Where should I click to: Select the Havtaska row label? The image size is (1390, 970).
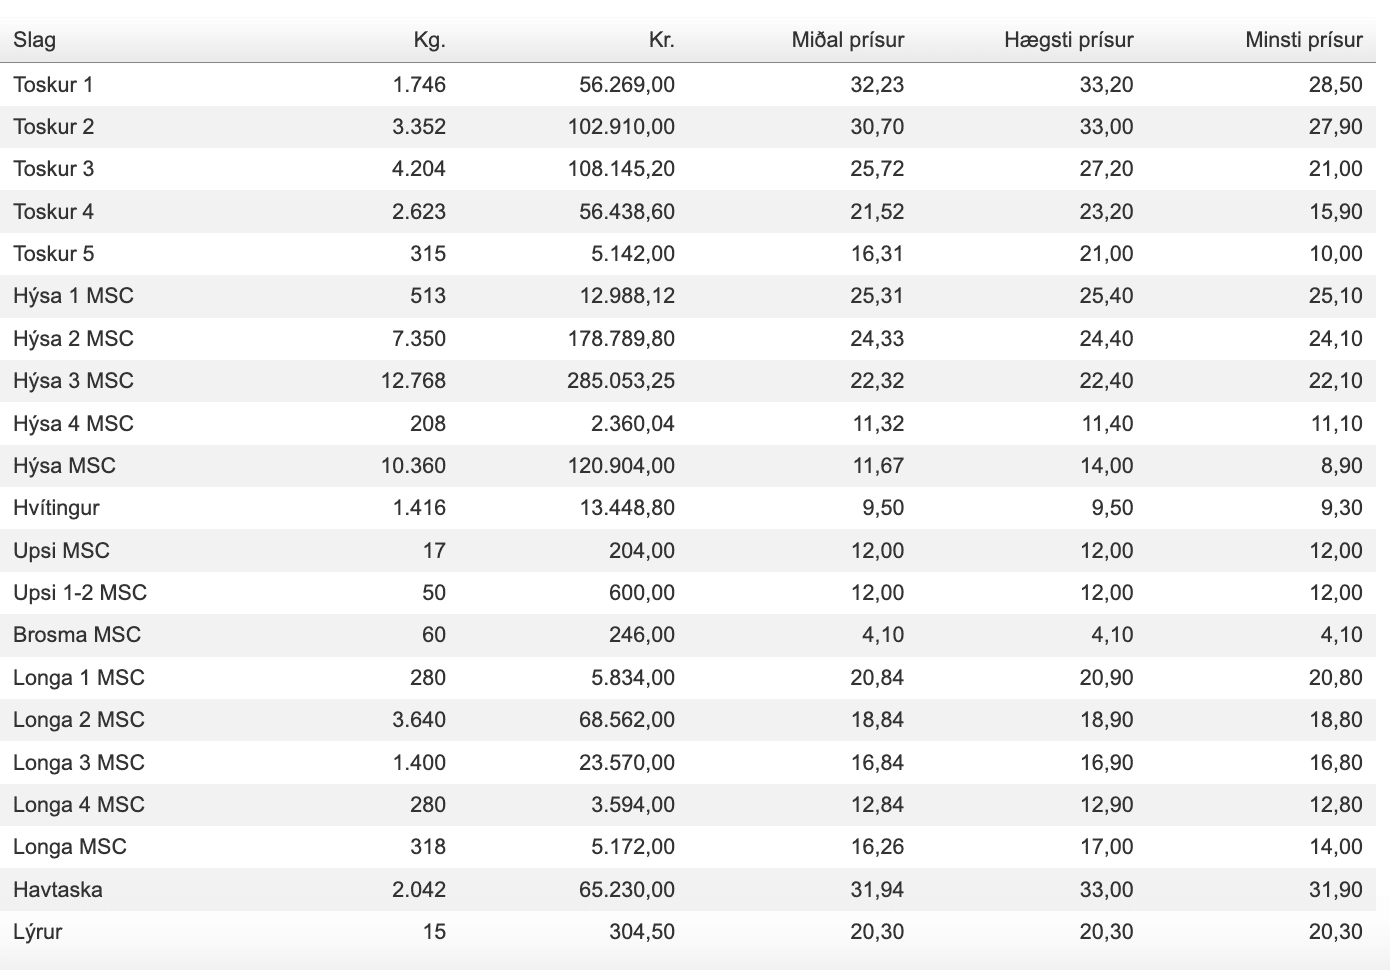(x=58, y=890)
